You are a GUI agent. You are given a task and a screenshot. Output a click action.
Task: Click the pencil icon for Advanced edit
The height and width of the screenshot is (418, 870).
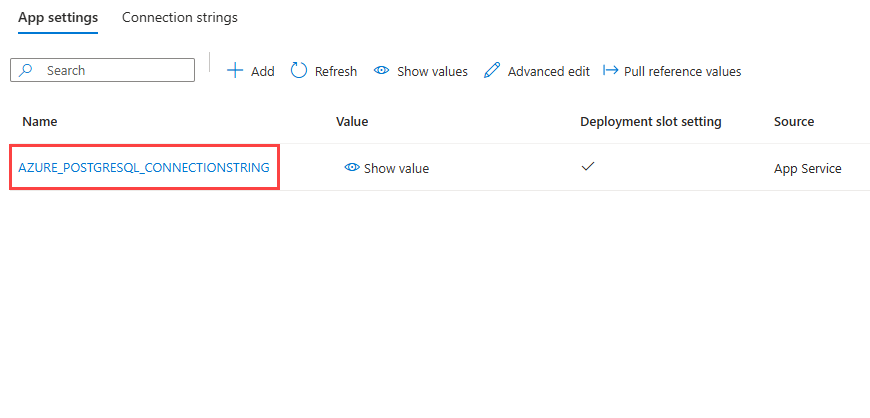click(491, 71)
